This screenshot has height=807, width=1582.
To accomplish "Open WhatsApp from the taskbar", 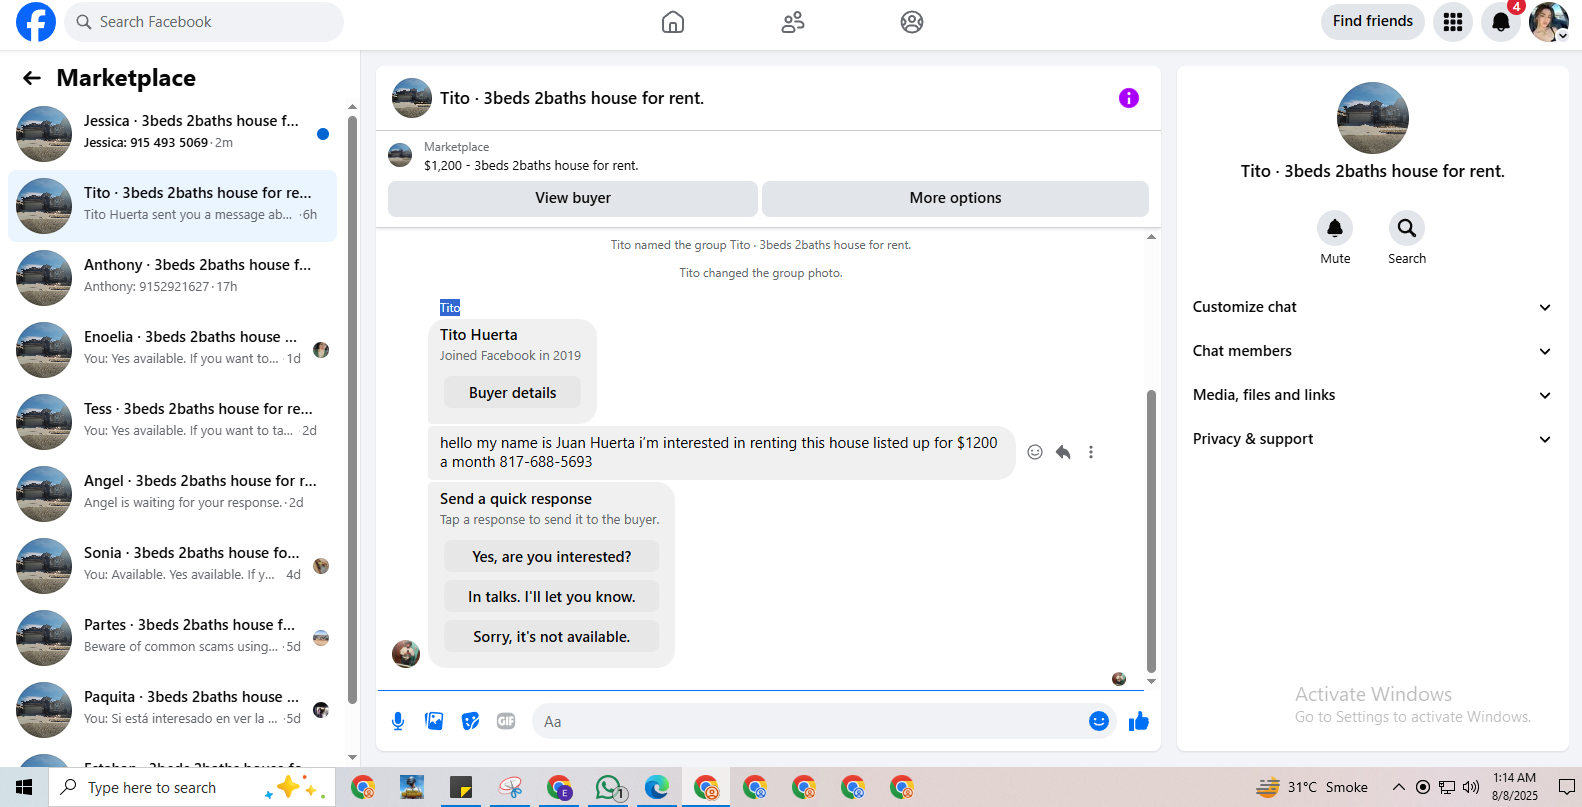I will (x=609, y=788).
